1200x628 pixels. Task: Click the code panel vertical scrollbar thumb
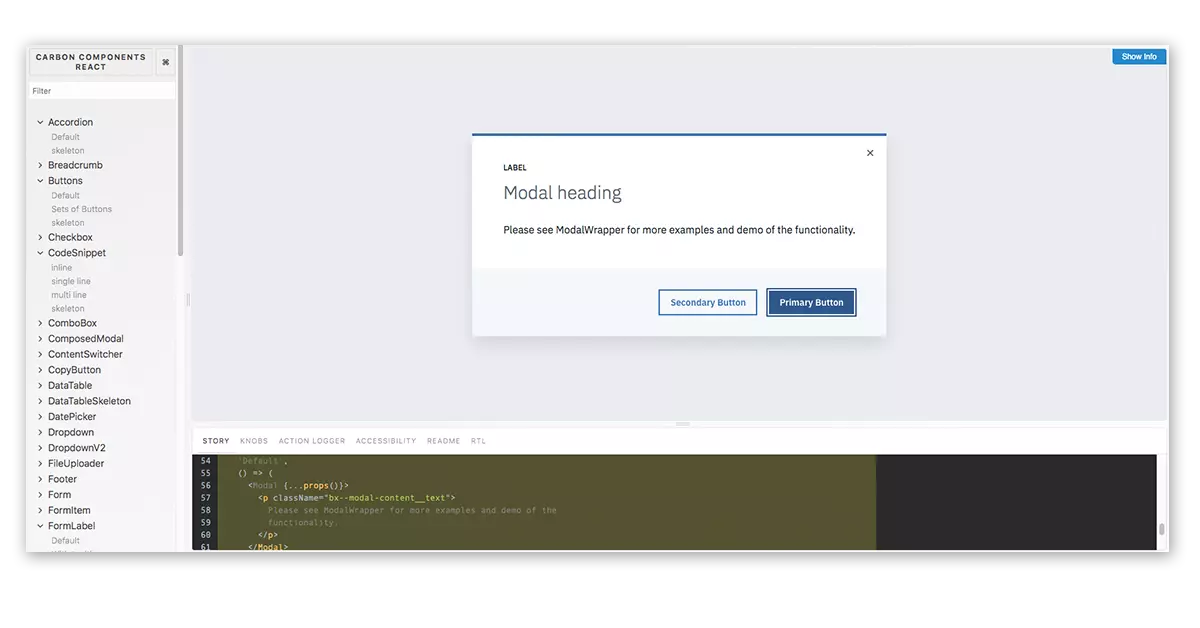(x=1161, y=530)
